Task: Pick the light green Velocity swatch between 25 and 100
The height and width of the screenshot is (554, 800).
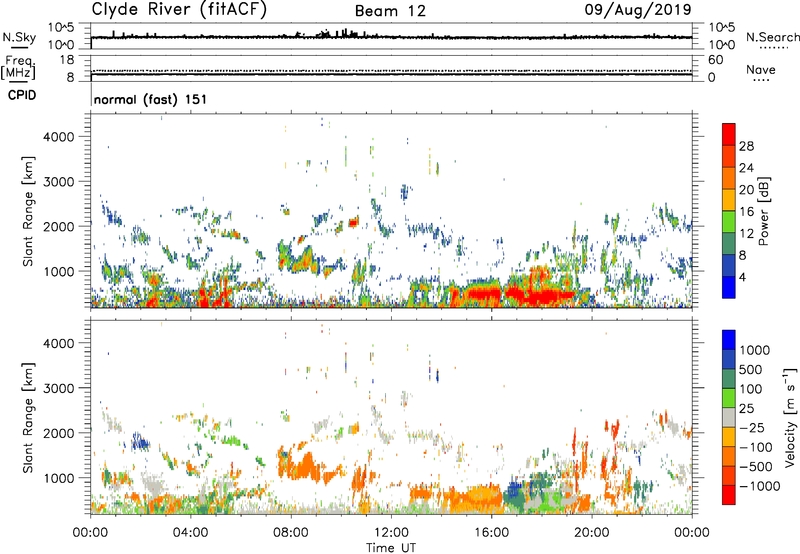Action: point(729,398)
